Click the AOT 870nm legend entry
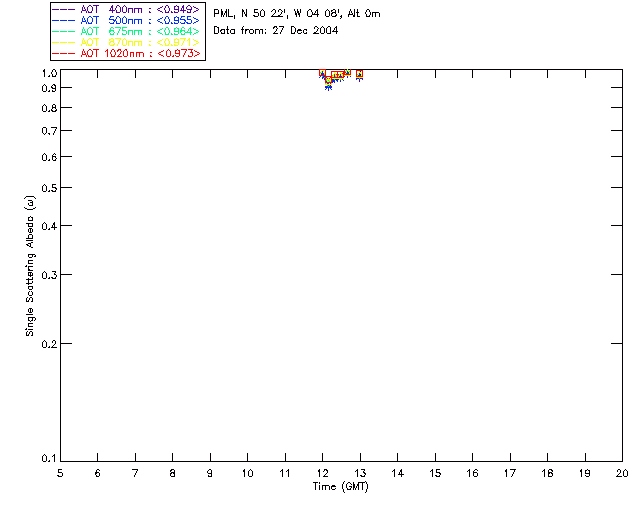Screen dimensions: 640x512 tap(126, 42)
